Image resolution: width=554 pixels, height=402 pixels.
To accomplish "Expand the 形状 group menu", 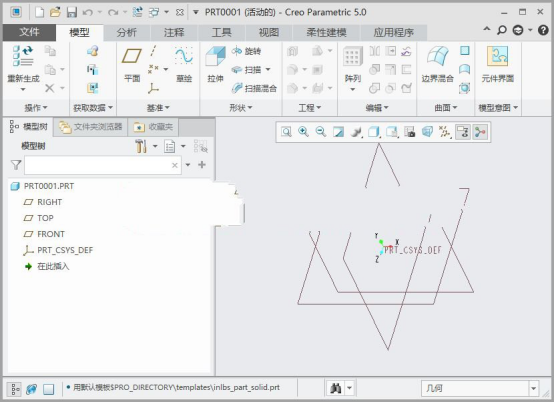I will [241, 107].
